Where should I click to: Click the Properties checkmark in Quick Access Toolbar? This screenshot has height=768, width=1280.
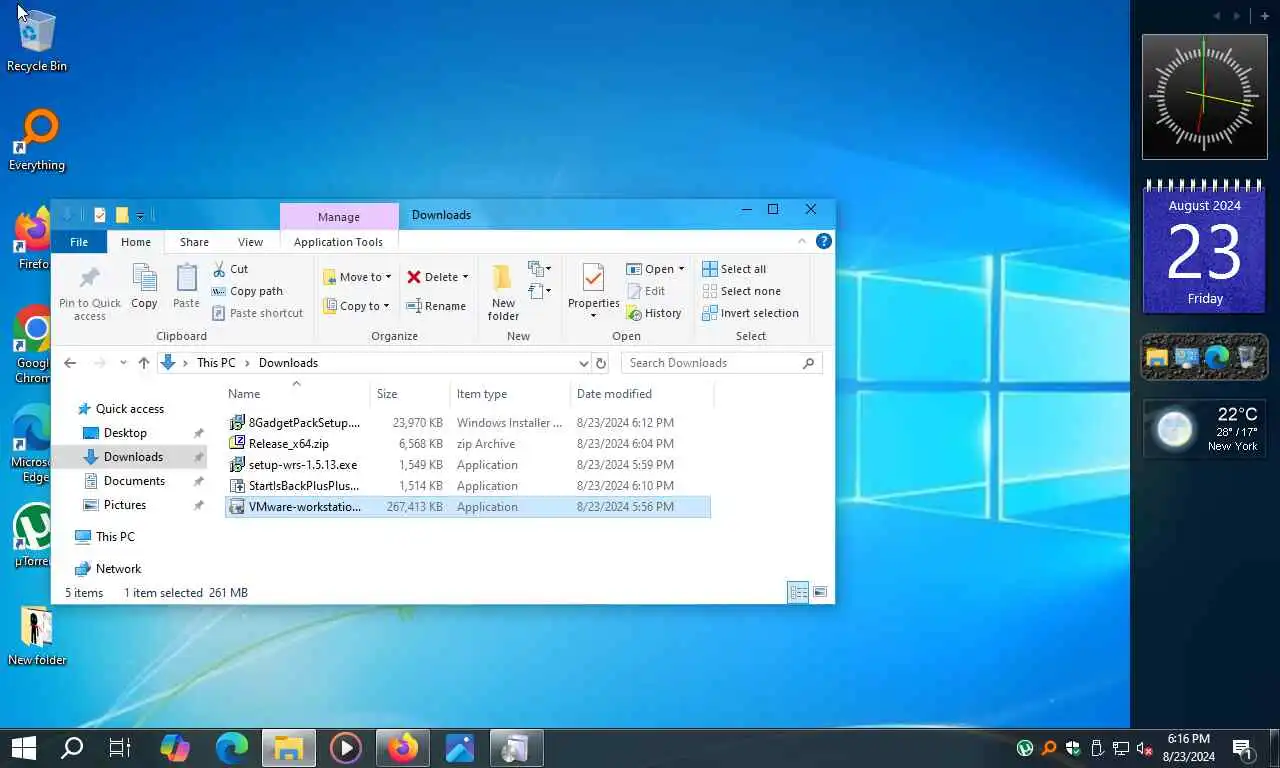(100, 215)
